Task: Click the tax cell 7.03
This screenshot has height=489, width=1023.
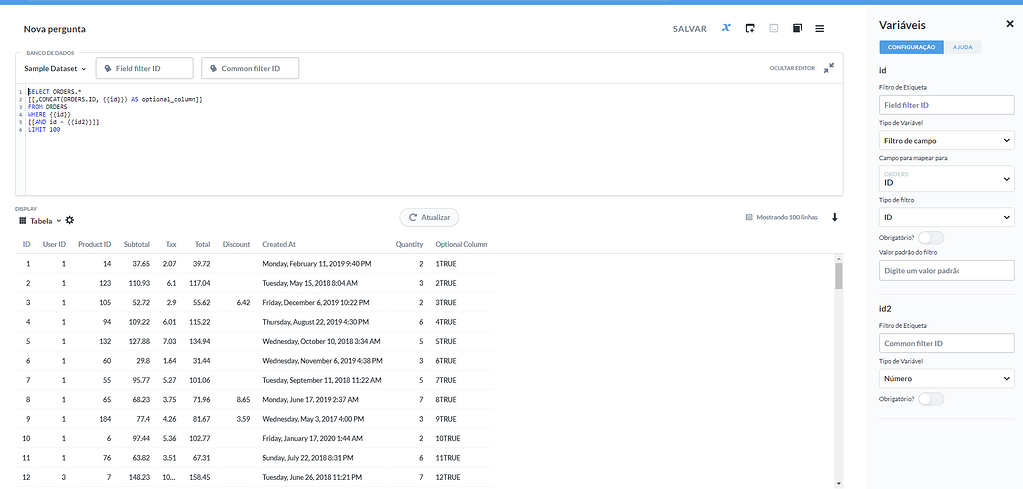Action: [169, 341]
